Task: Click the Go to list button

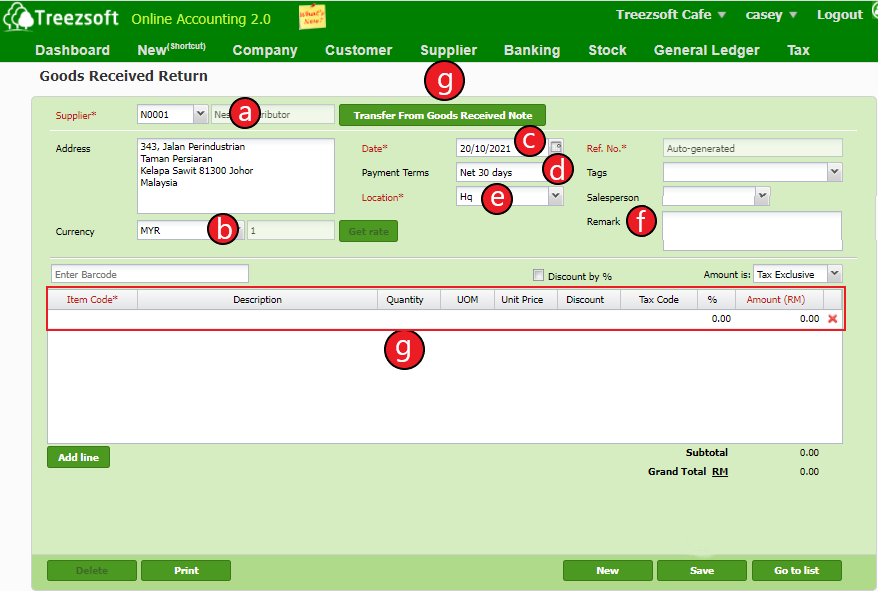Action: click(796, 570)
